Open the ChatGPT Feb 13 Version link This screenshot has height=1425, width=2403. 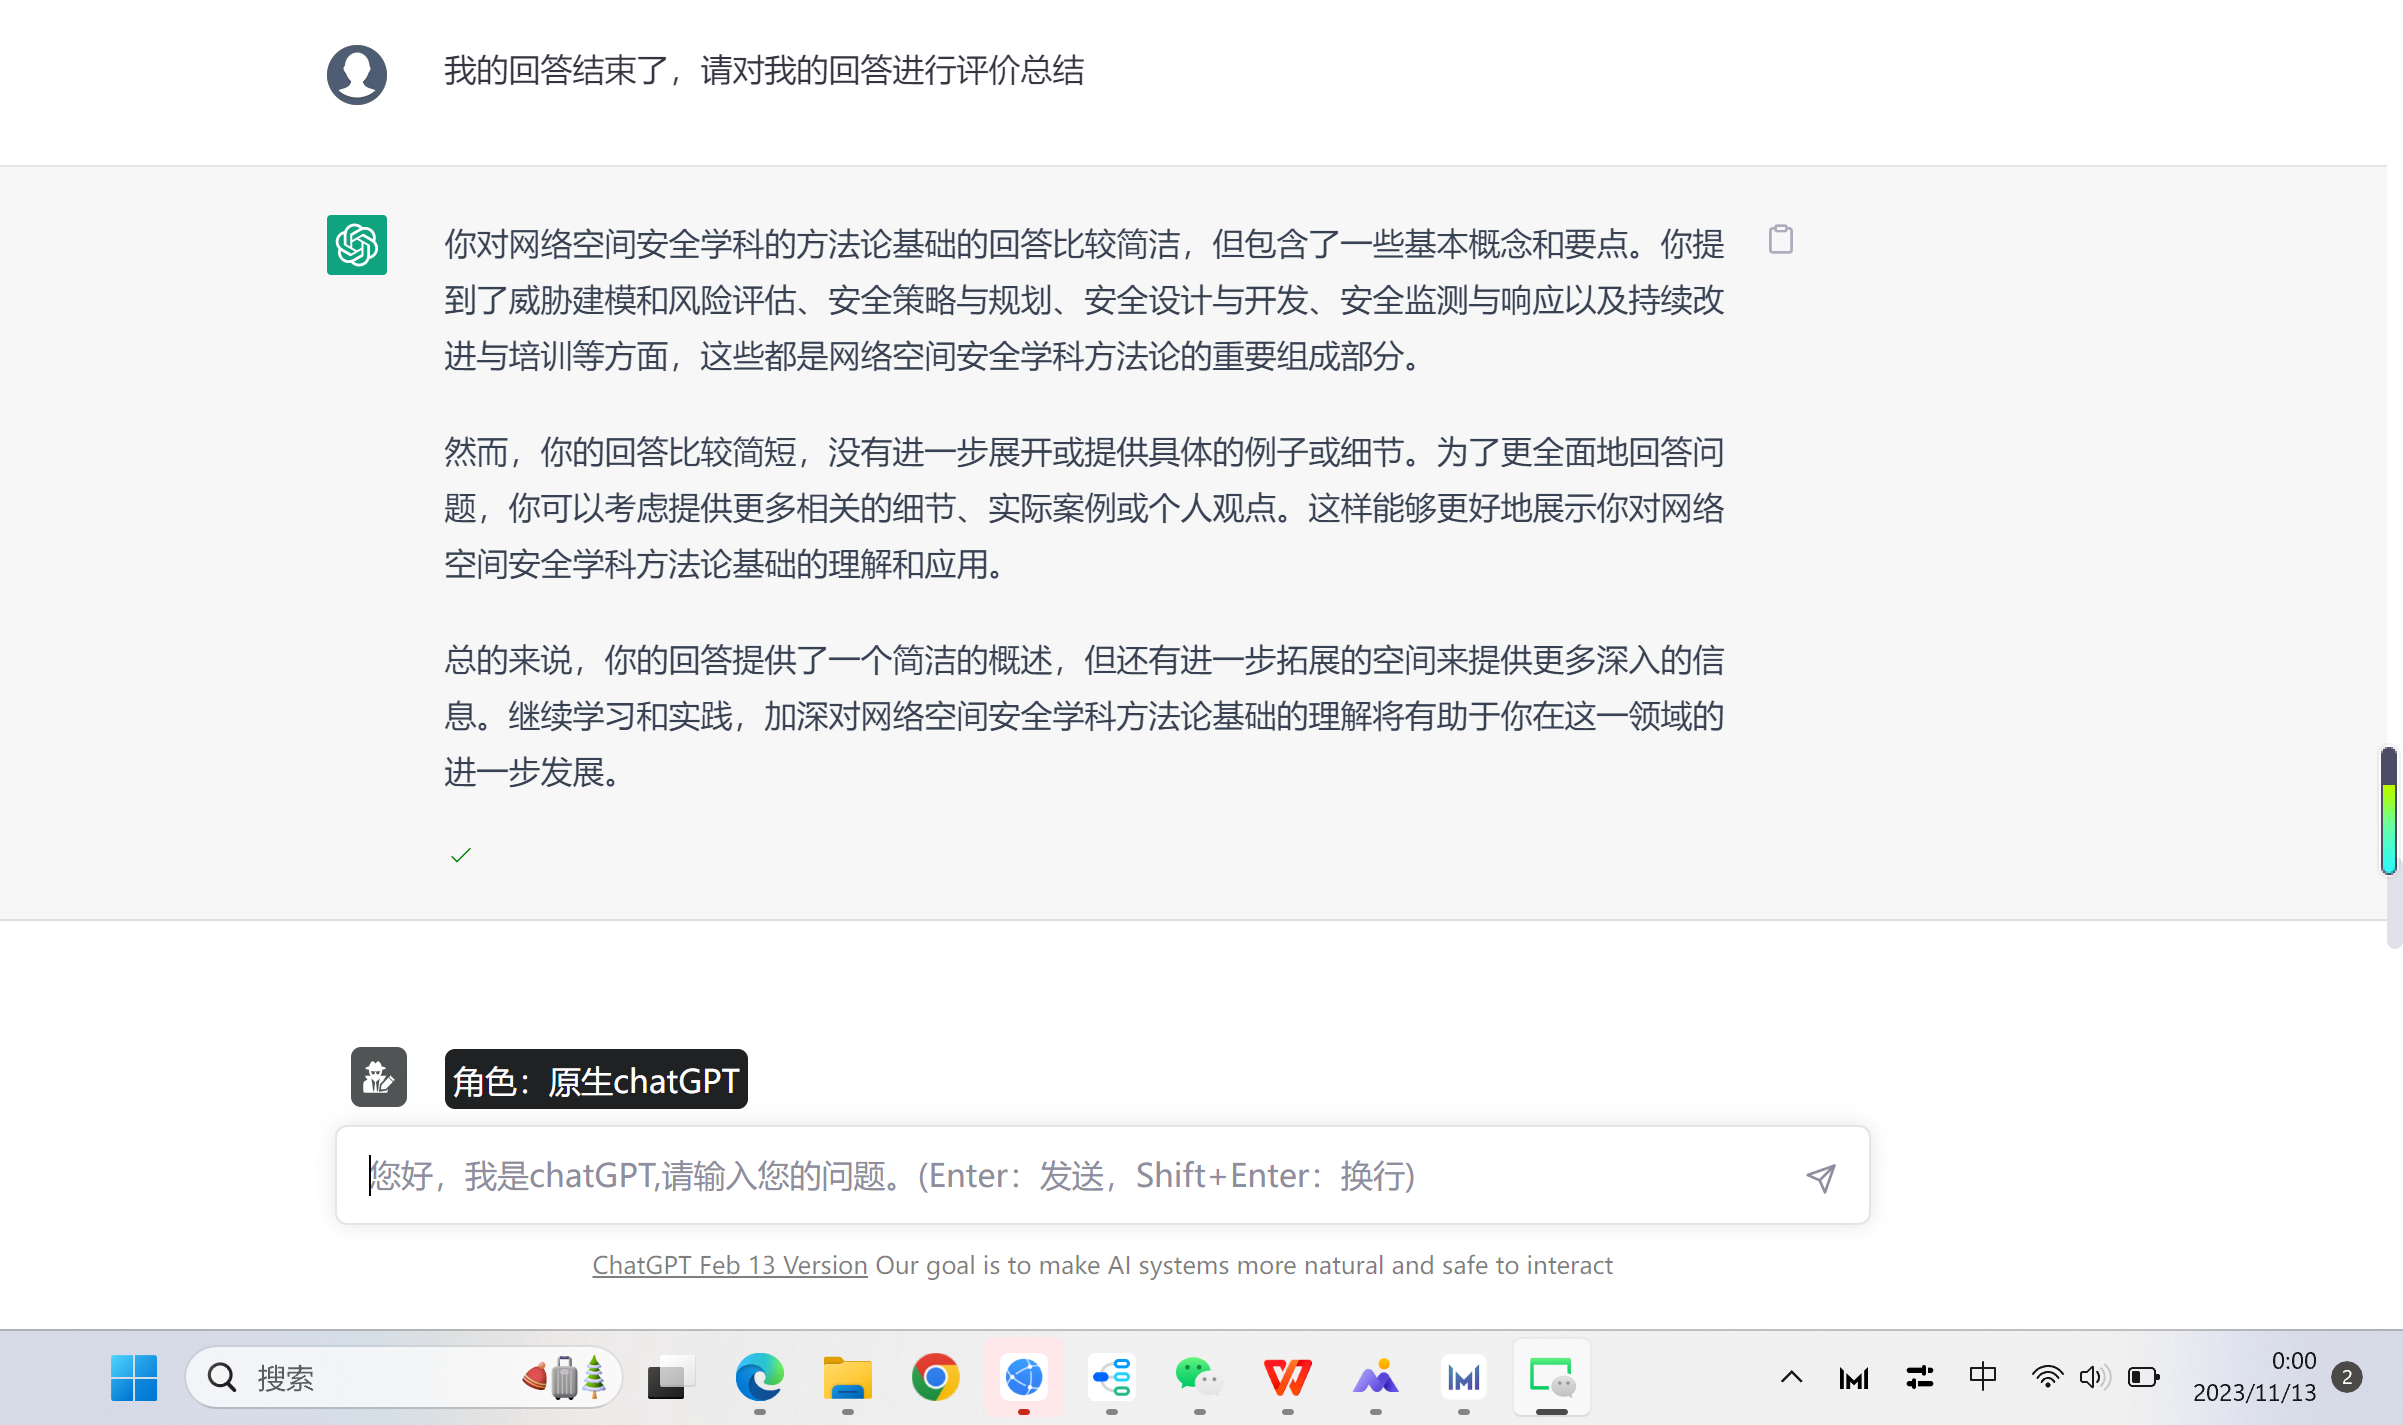[x=729, y=1265]
